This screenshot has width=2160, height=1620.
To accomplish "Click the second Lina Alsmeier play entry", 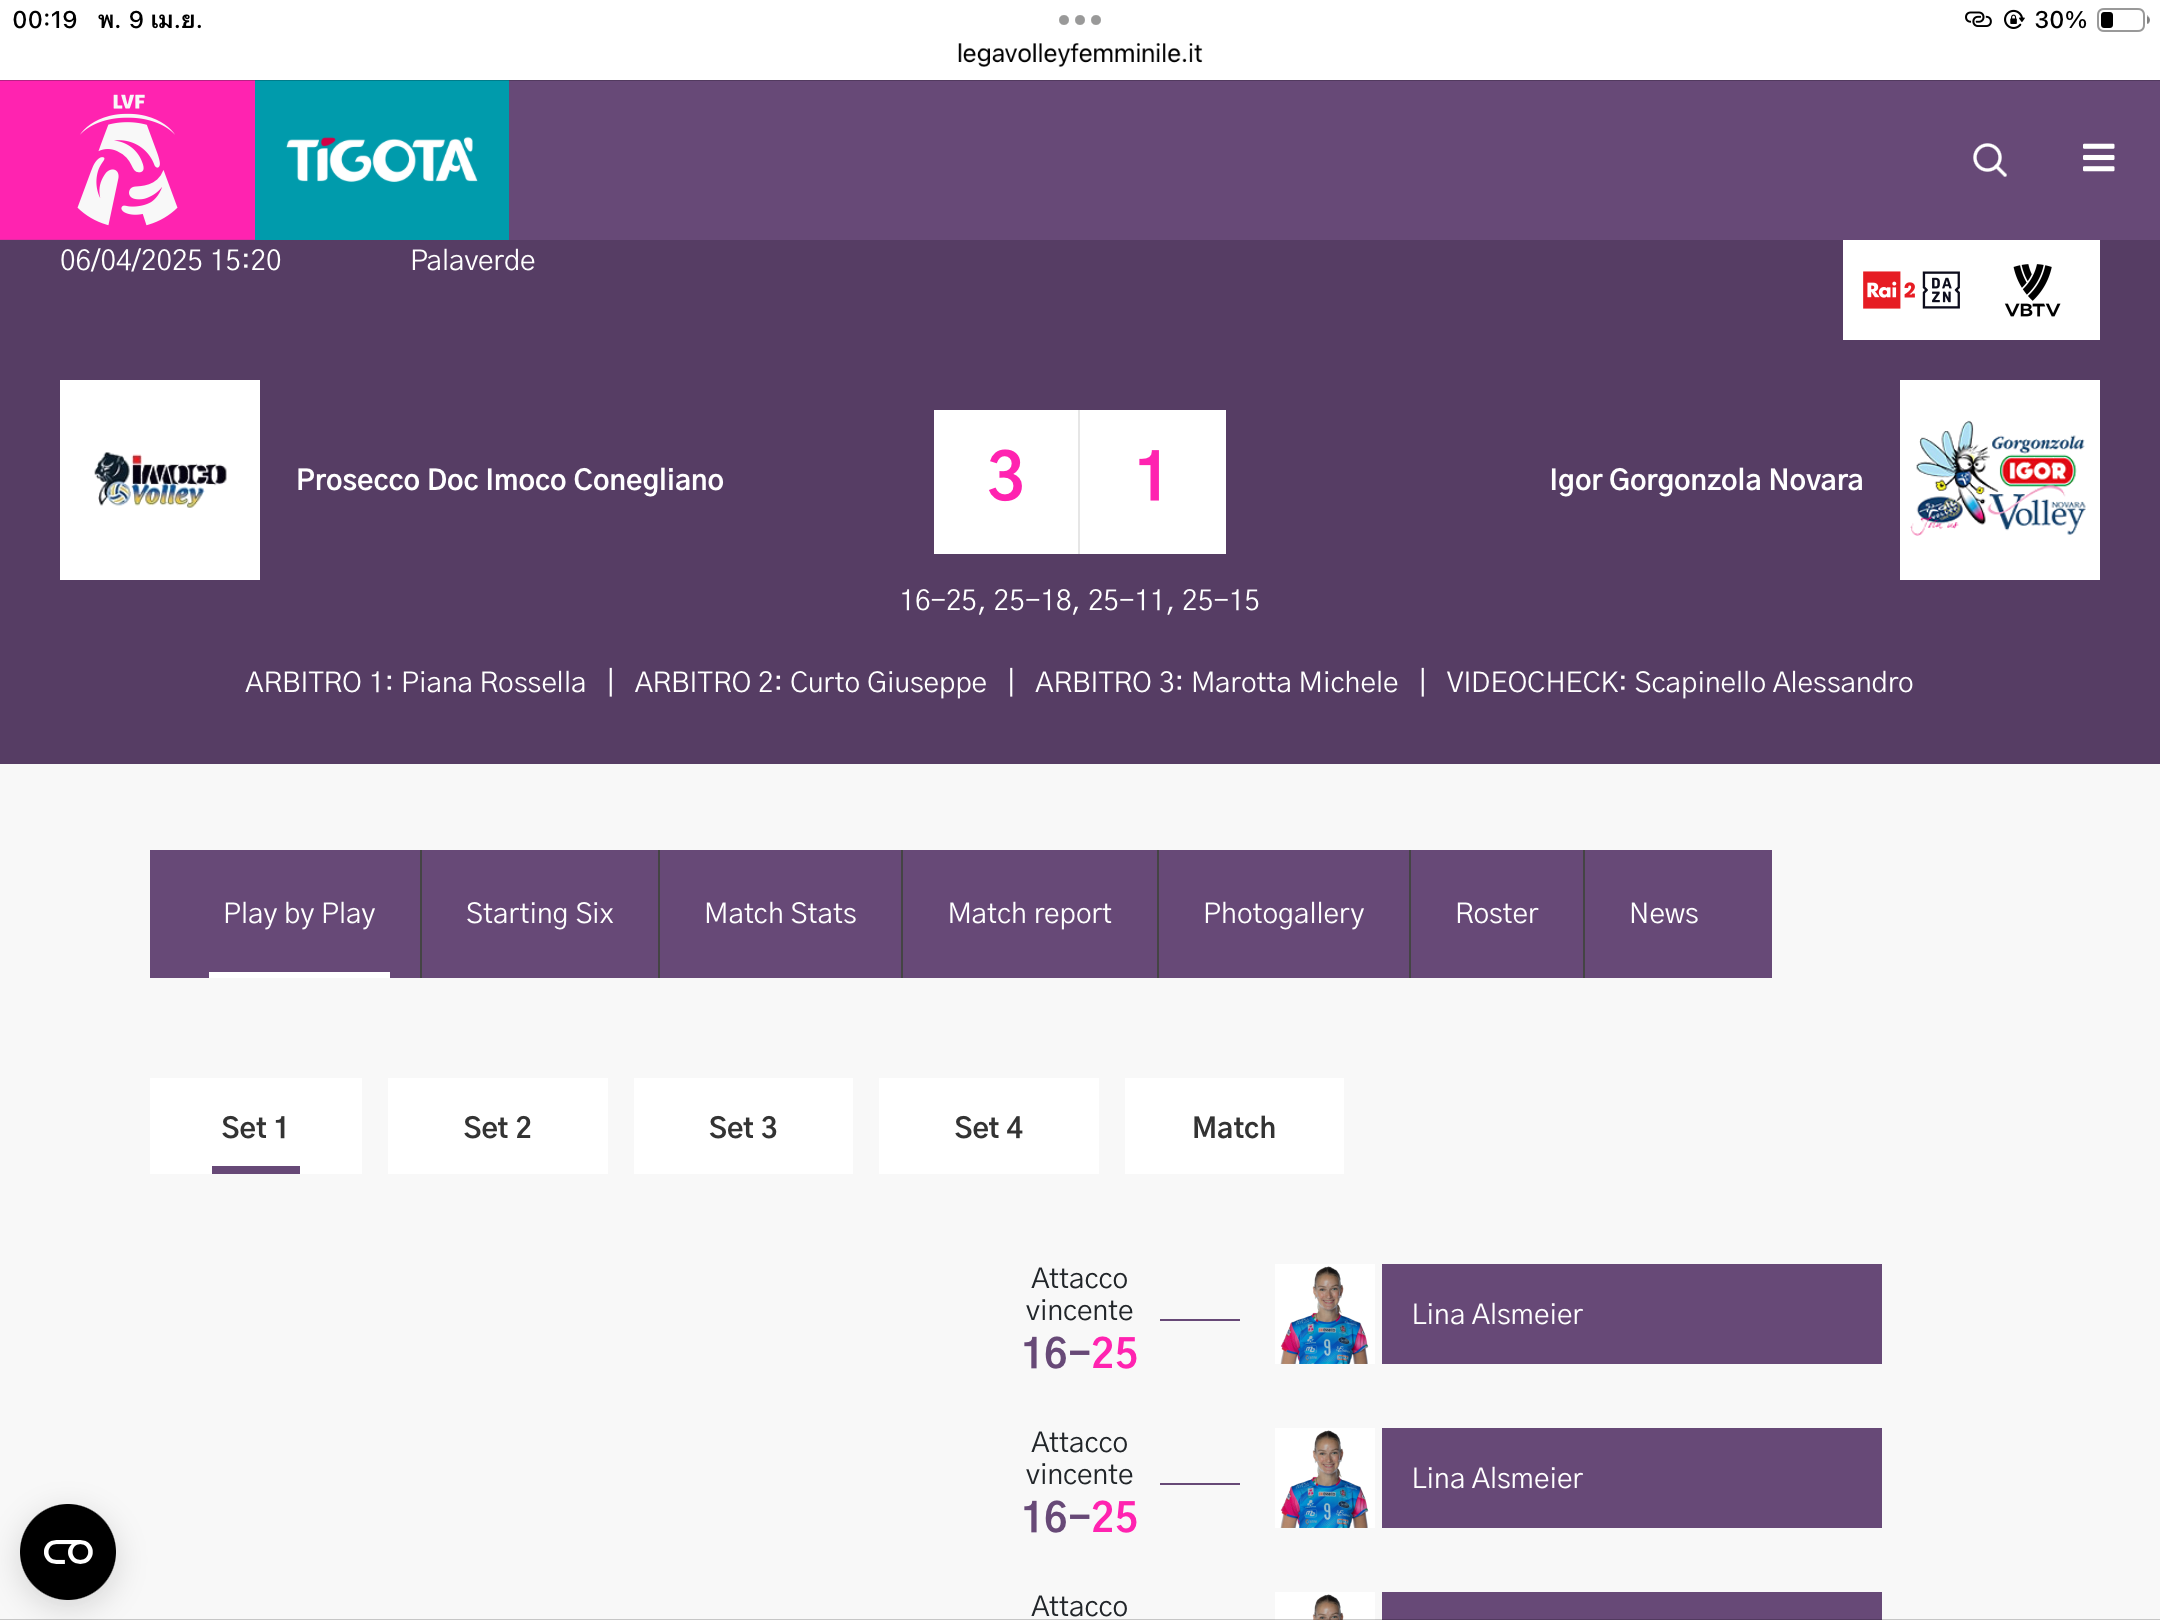I will (x=1632, y=1478).
